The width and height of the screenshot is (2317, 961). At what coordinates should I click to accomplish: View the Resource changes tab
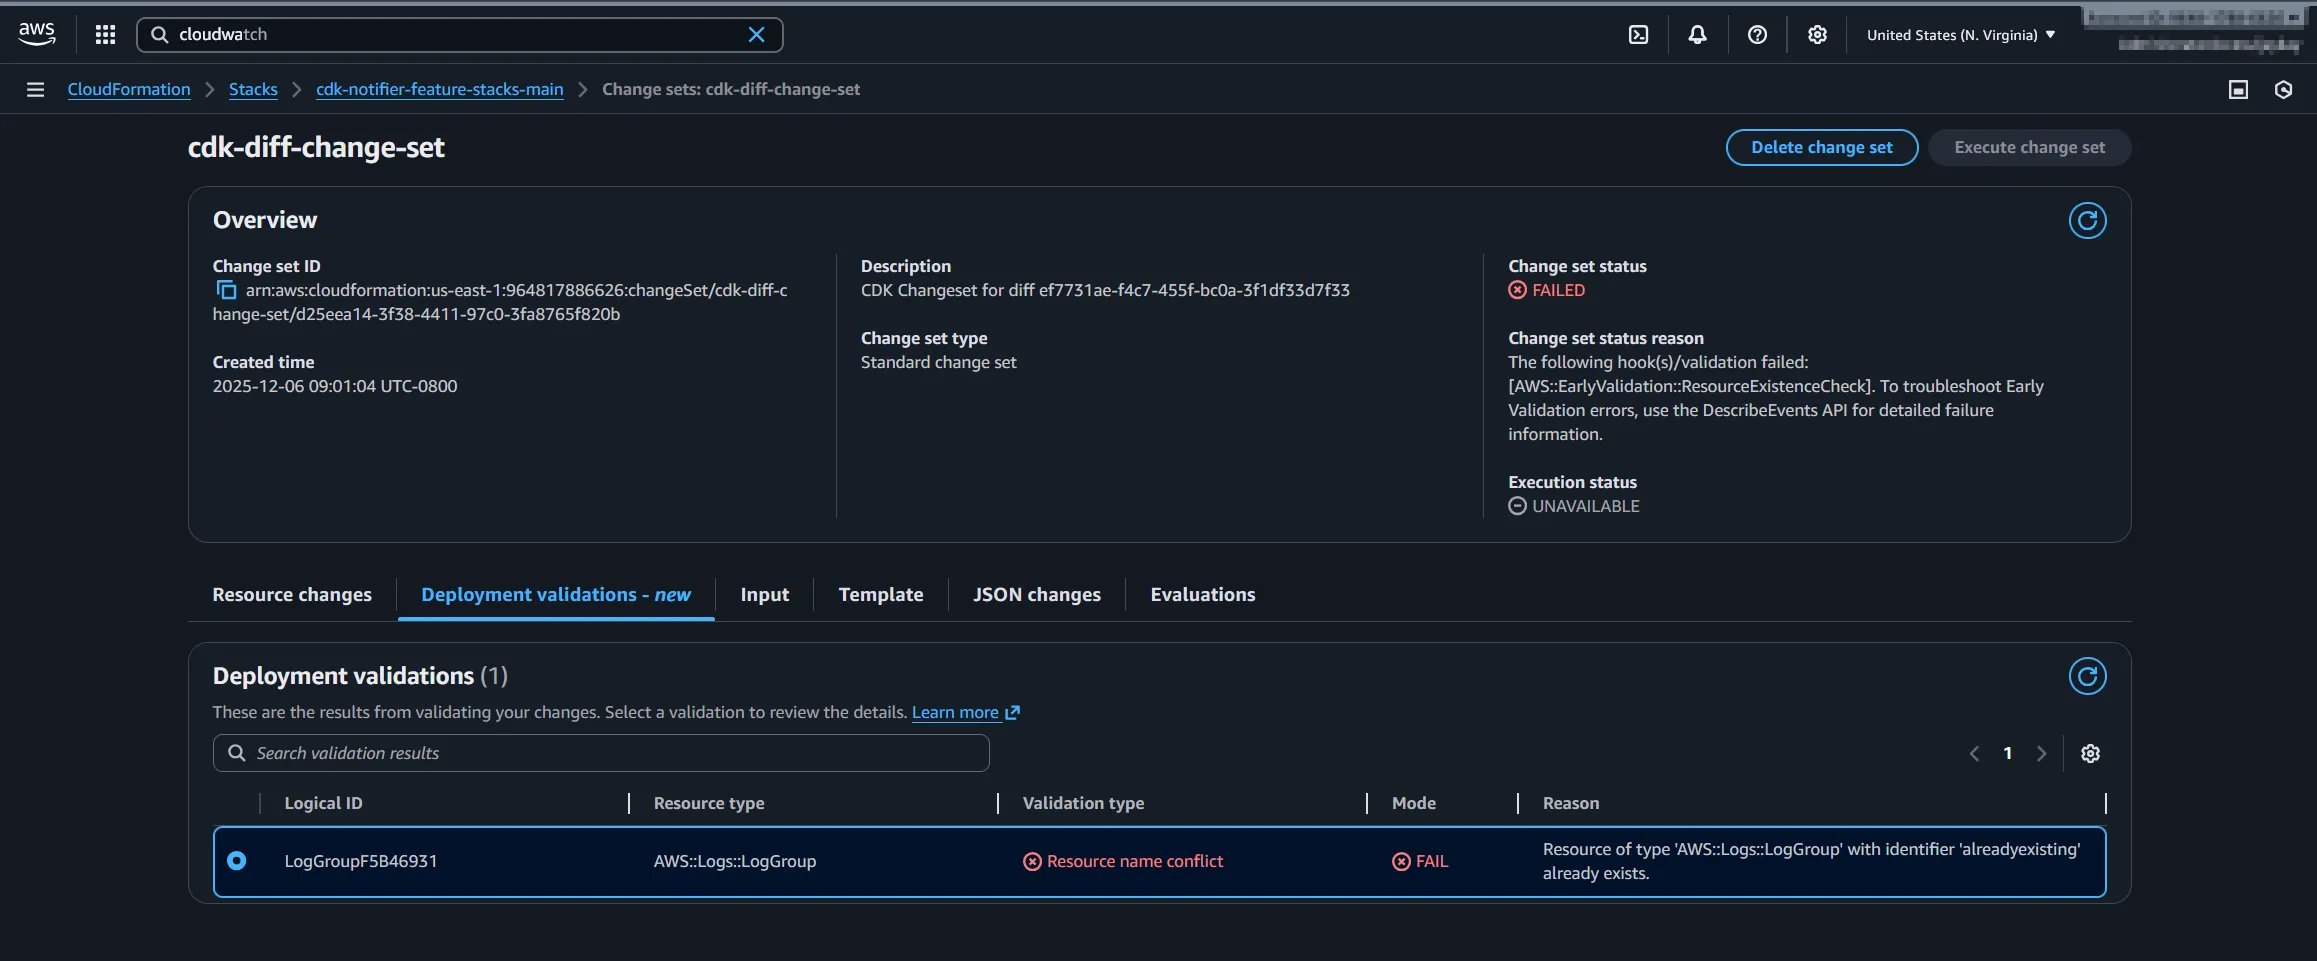pos(291,594)
